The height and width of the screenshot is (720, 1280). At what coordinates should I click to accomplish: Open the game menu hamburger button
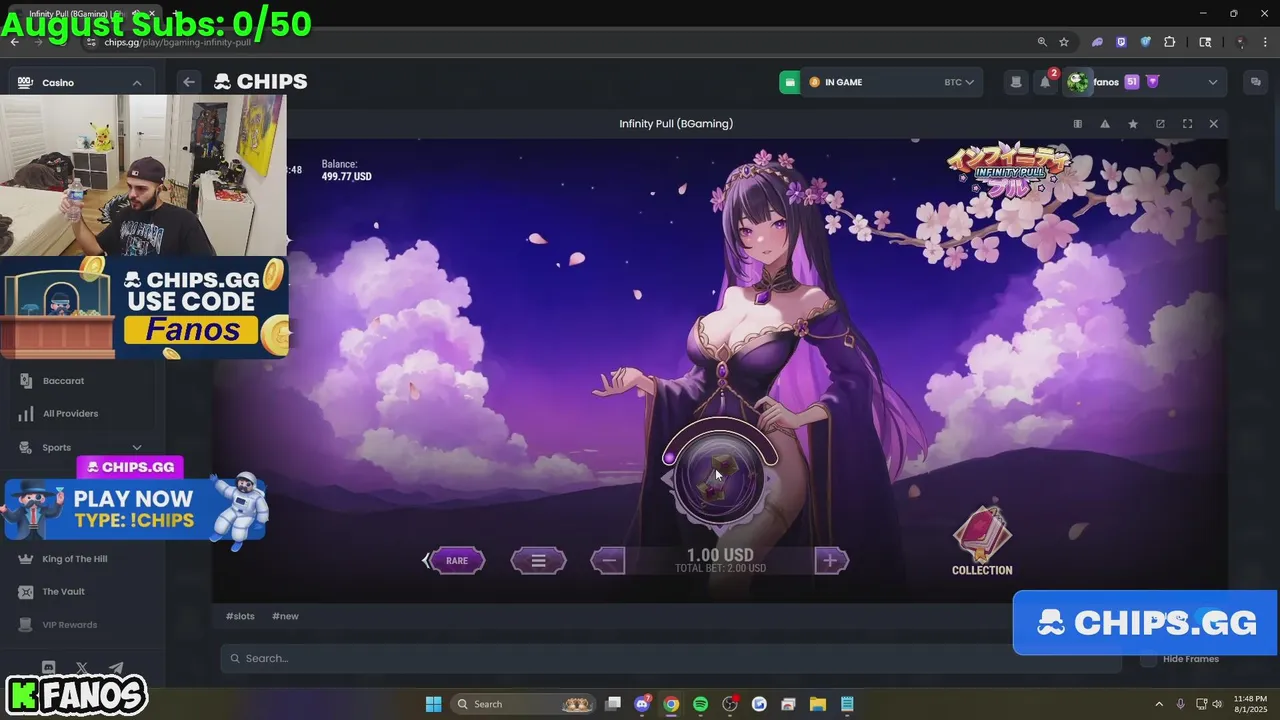coord(538,561)
